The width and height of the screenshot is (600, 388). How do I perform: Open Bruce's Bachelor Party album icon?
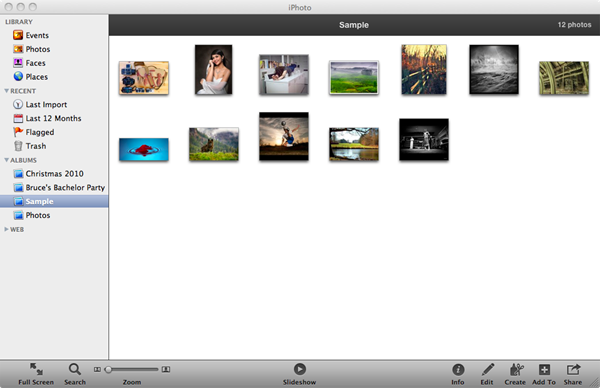(x=18, y=187)
